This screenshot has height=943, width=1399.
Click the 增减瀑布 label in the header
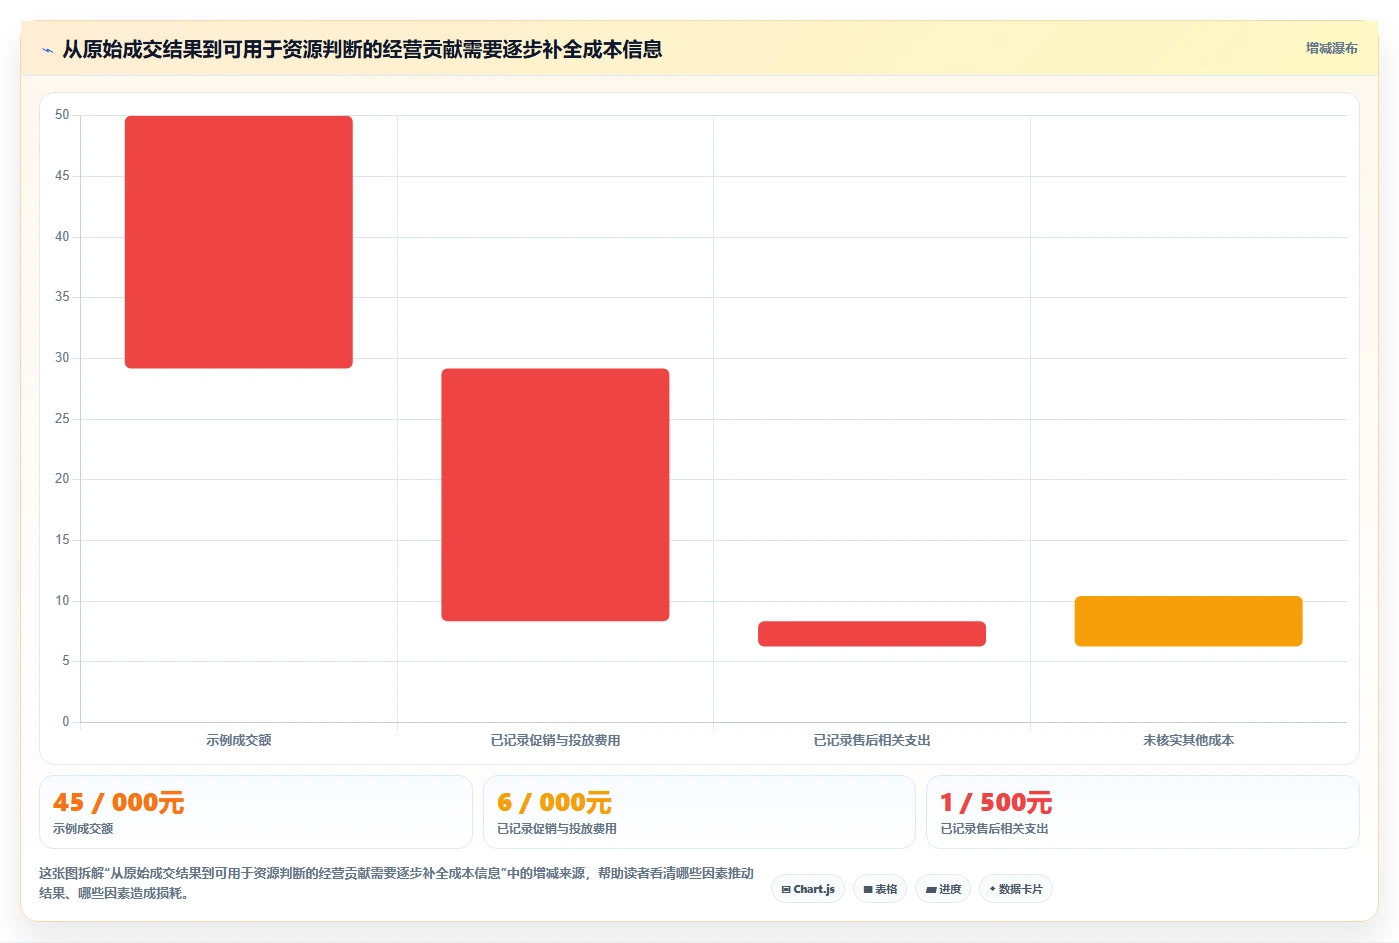point(1331,48)
